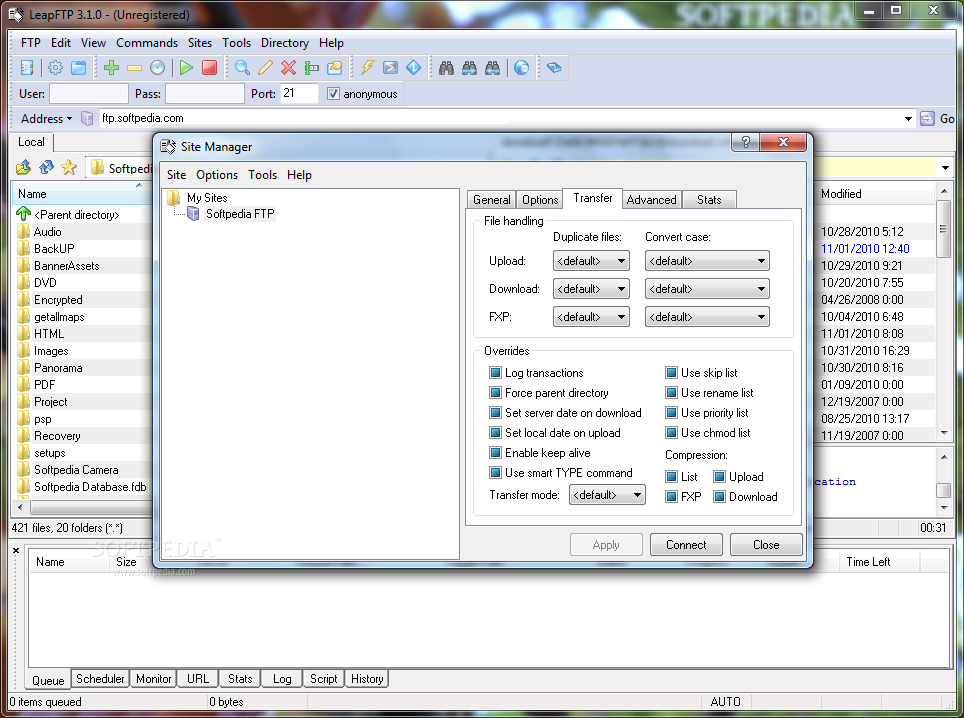Viewport: 964px width, 718px height.
Task: Click the yellow minus remove icon
Action: click(135, 68)
